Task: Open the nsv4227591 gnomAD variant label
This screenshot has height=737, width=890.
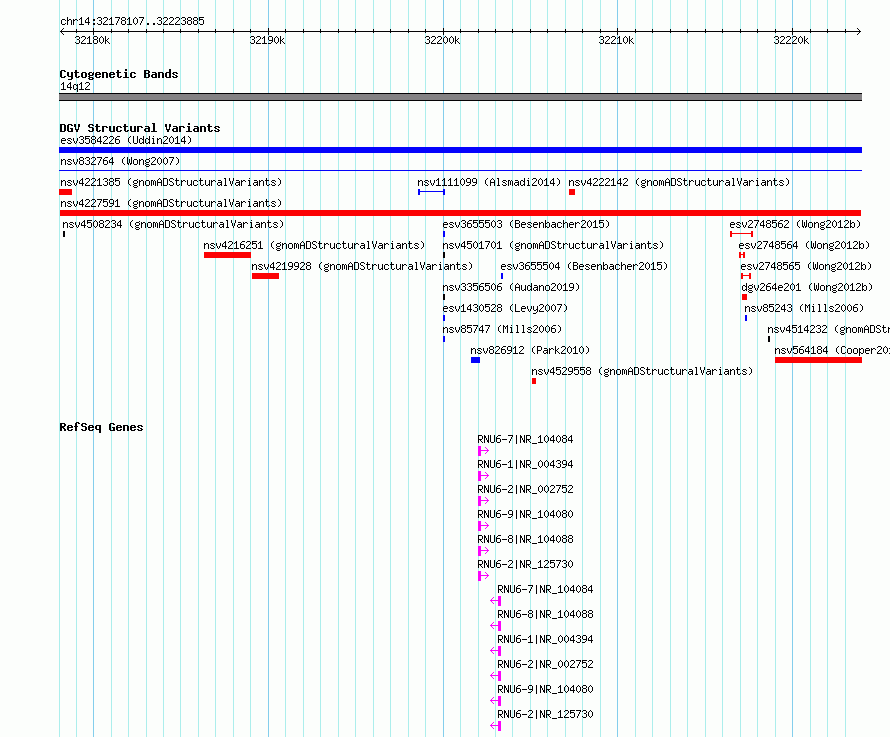Action: coord(171,203)
